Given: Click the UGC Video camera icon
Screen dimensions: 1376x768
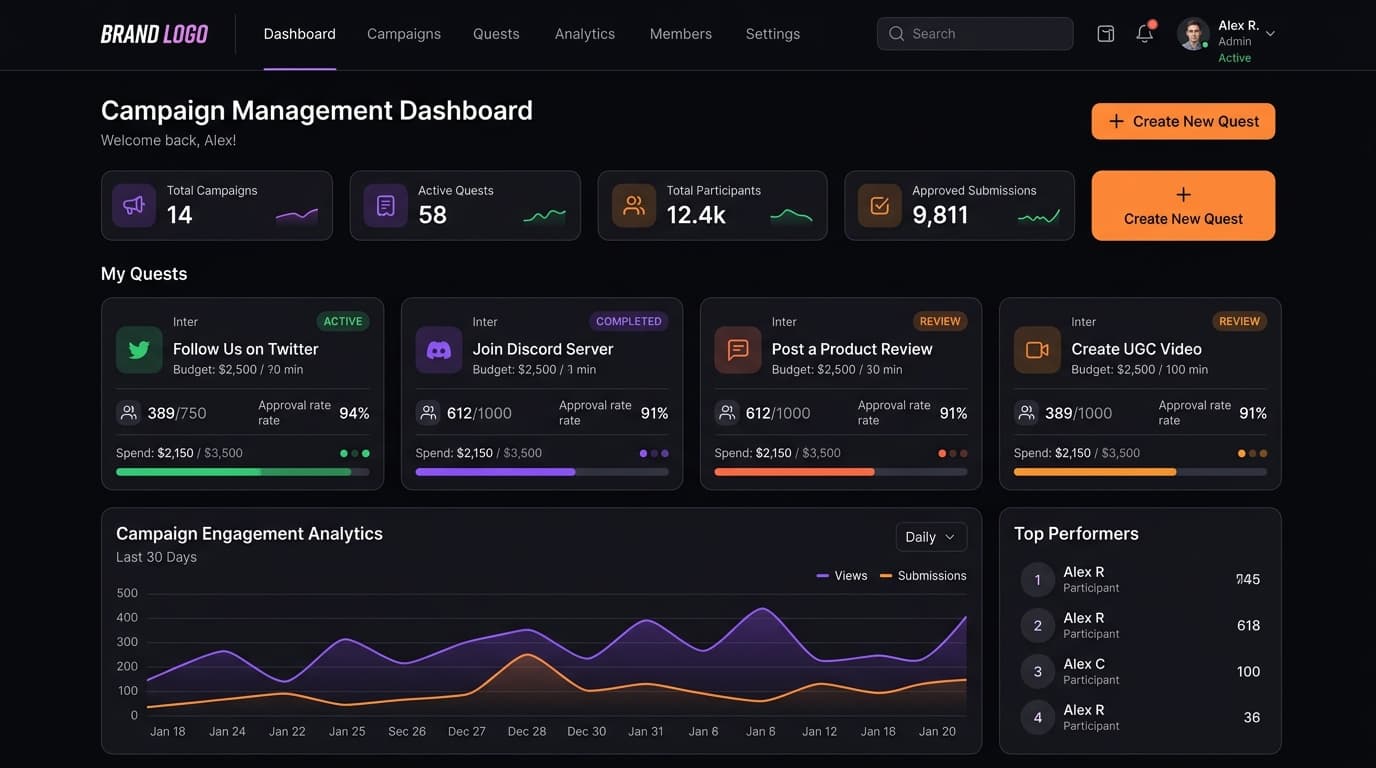Looking at the screenshot, I should (x=1037, y=350).
